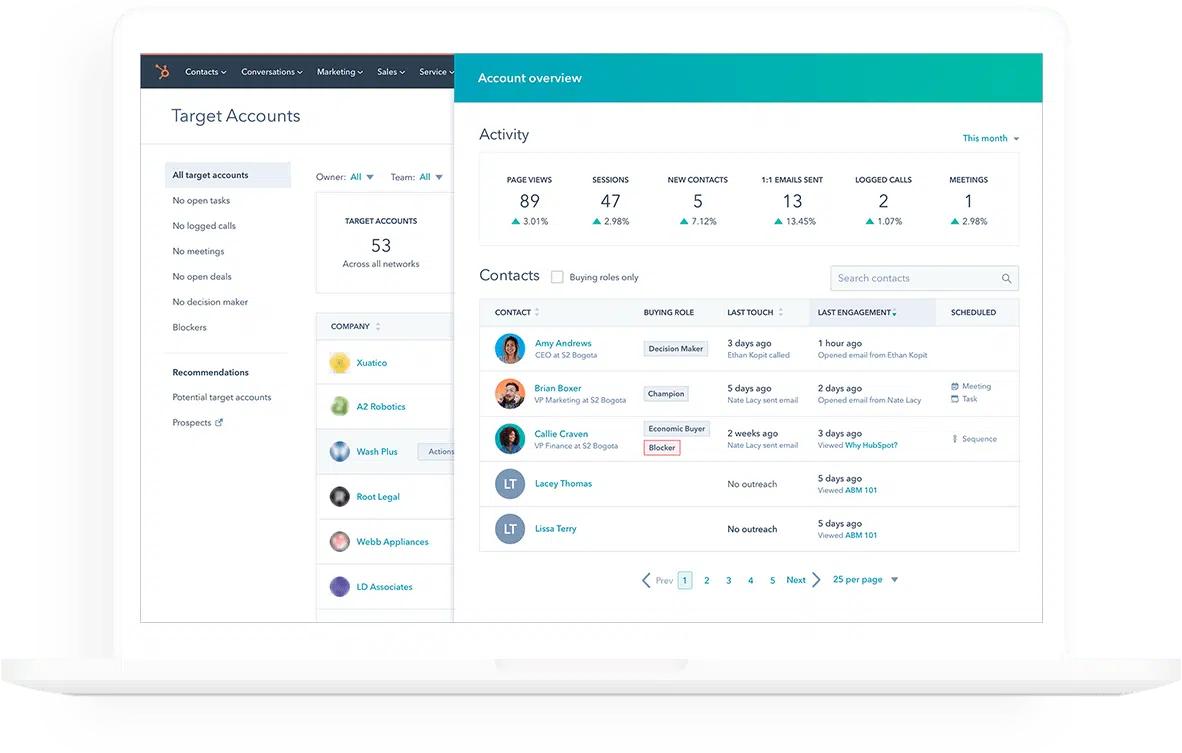Click the search magnifier icon in contacts
1182x753 pixels.
click(1006, 279)
